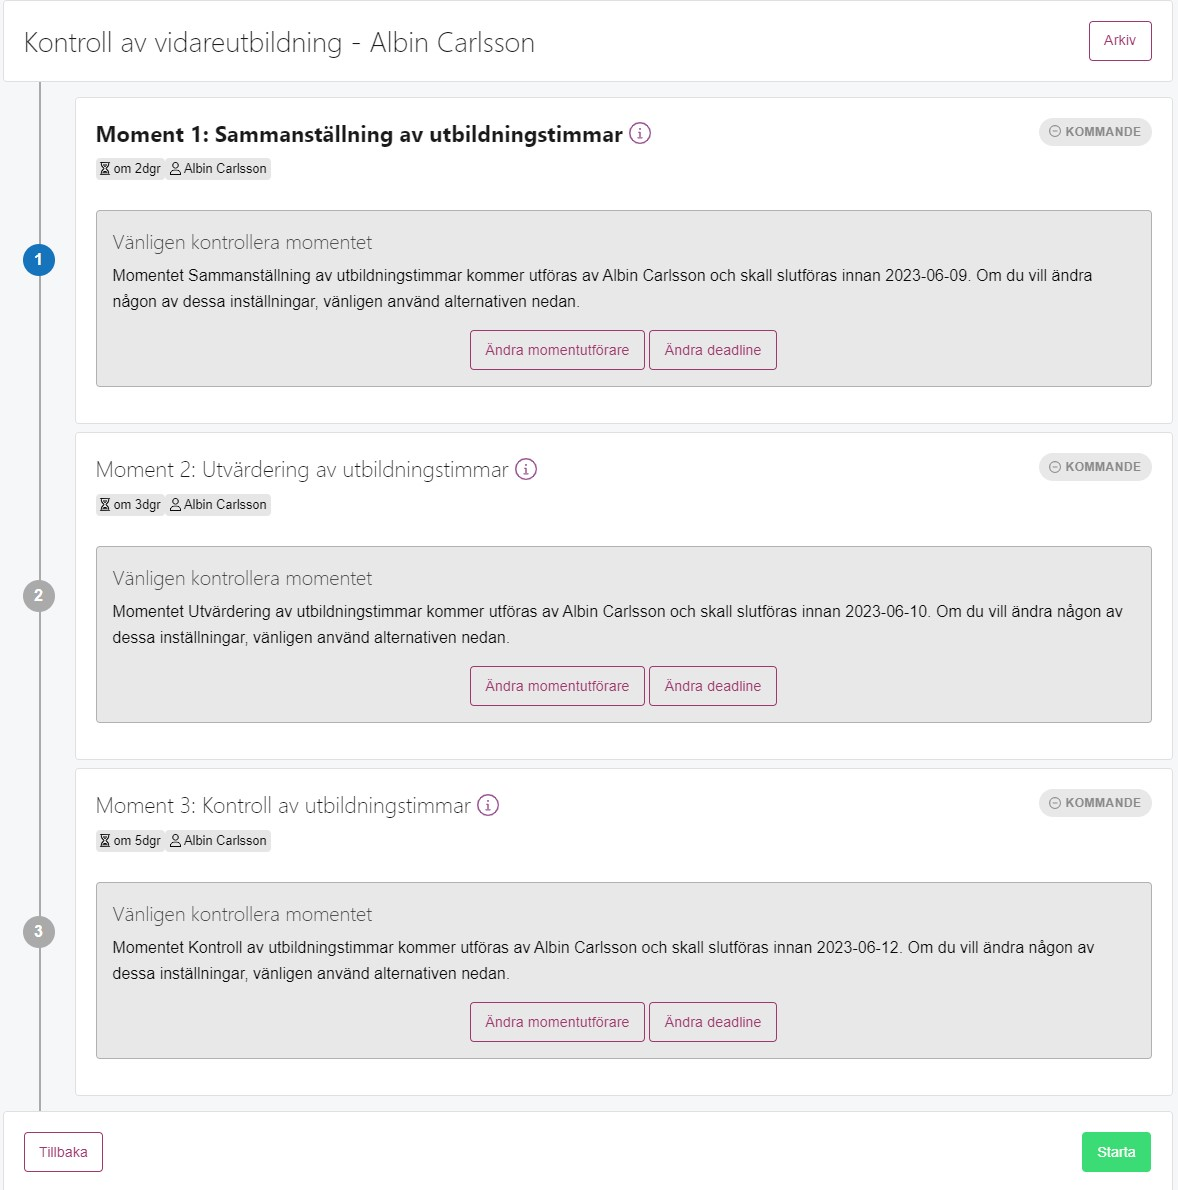Select the step 1 timeline marker
Viewport: 1178px width, 1190px height.
[x=39, y=260]
